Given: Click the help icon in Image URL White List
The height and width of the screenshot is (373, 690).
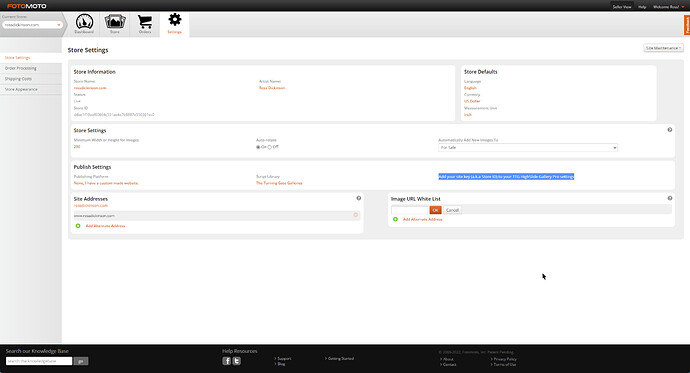Looking at the screenshot, I should (x=670, y=198).
